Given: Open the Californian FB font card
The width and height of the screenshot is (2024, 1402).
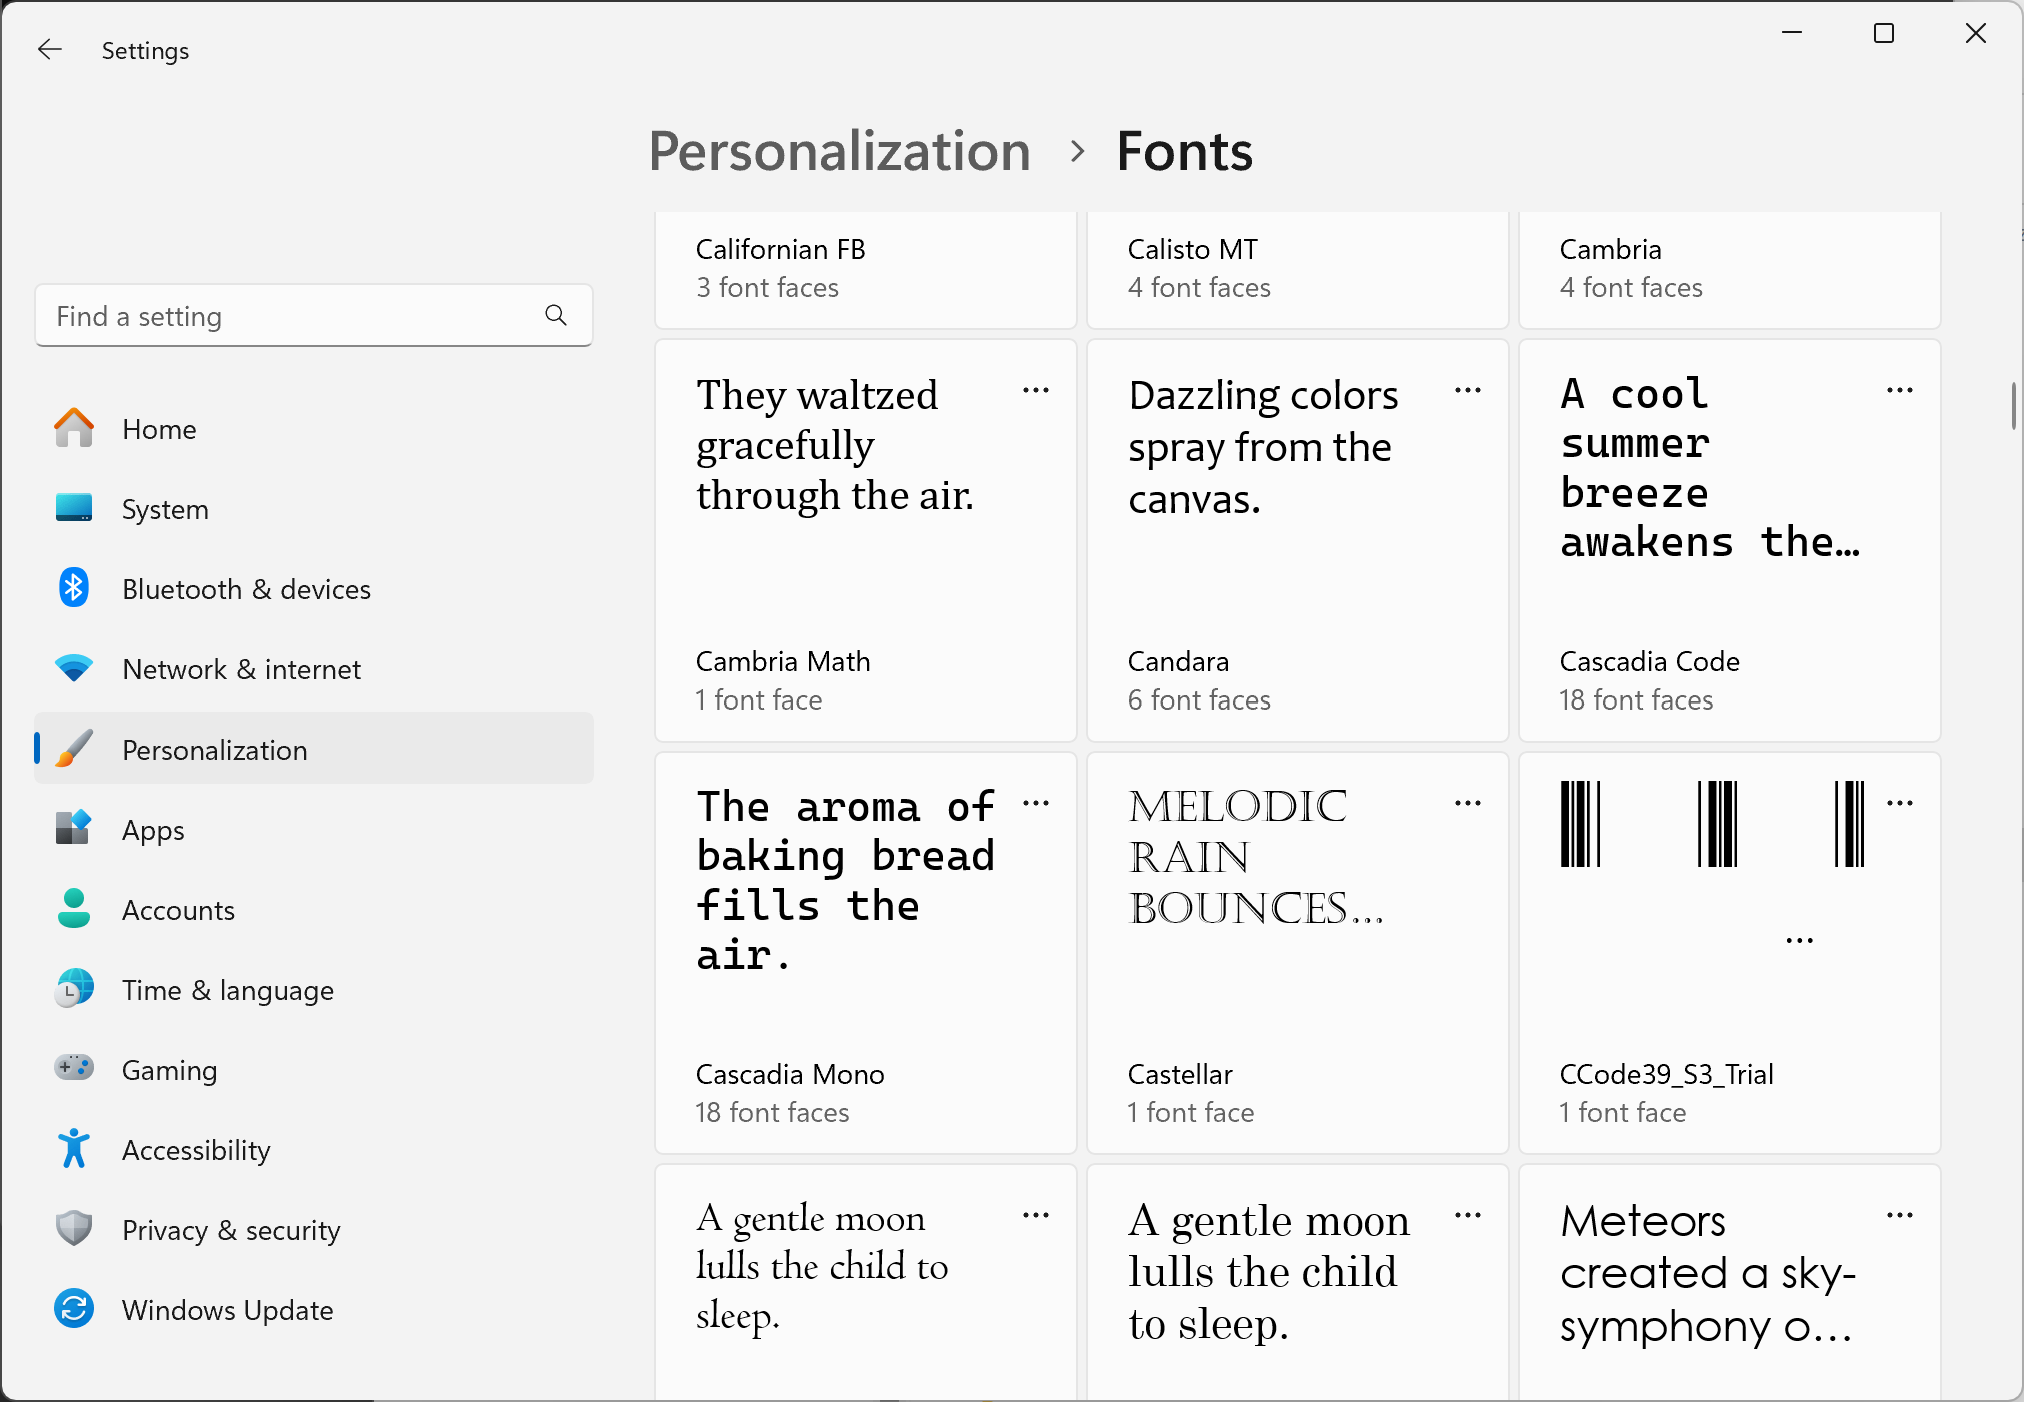Looking at the screenshot, I should point(866,269).
